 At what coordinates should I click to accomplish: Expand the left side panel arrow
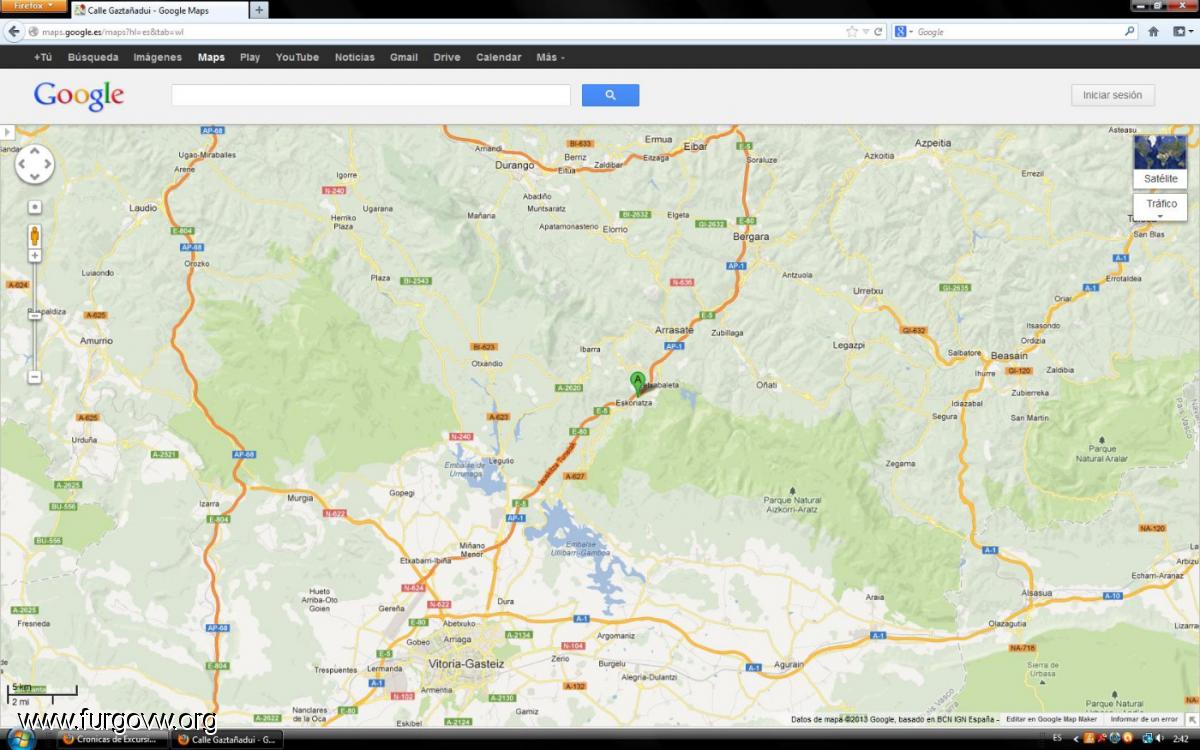click(x=7, y=132)
